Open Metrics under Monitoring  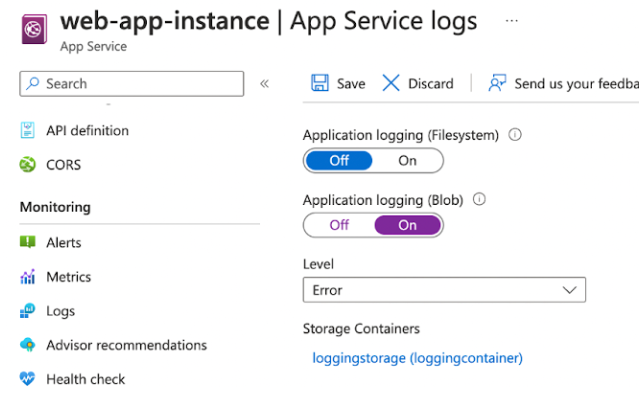69,277
